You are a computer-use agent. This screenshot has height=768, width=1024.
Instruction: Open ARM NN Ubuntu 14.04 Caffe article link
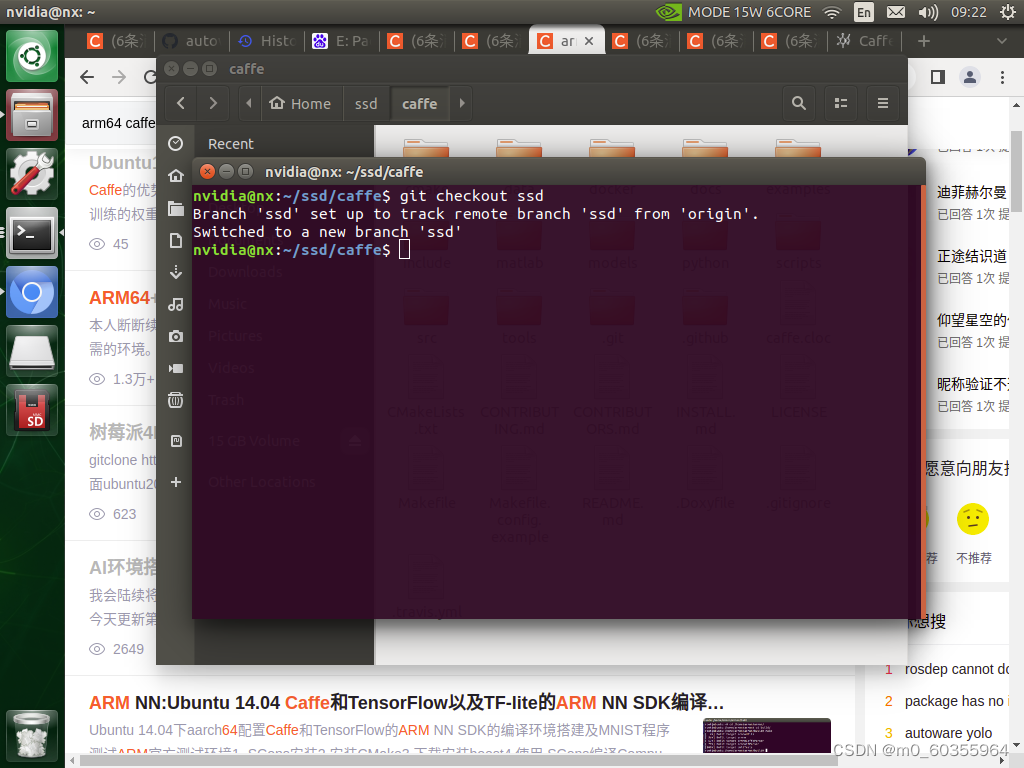click(406, 703)
